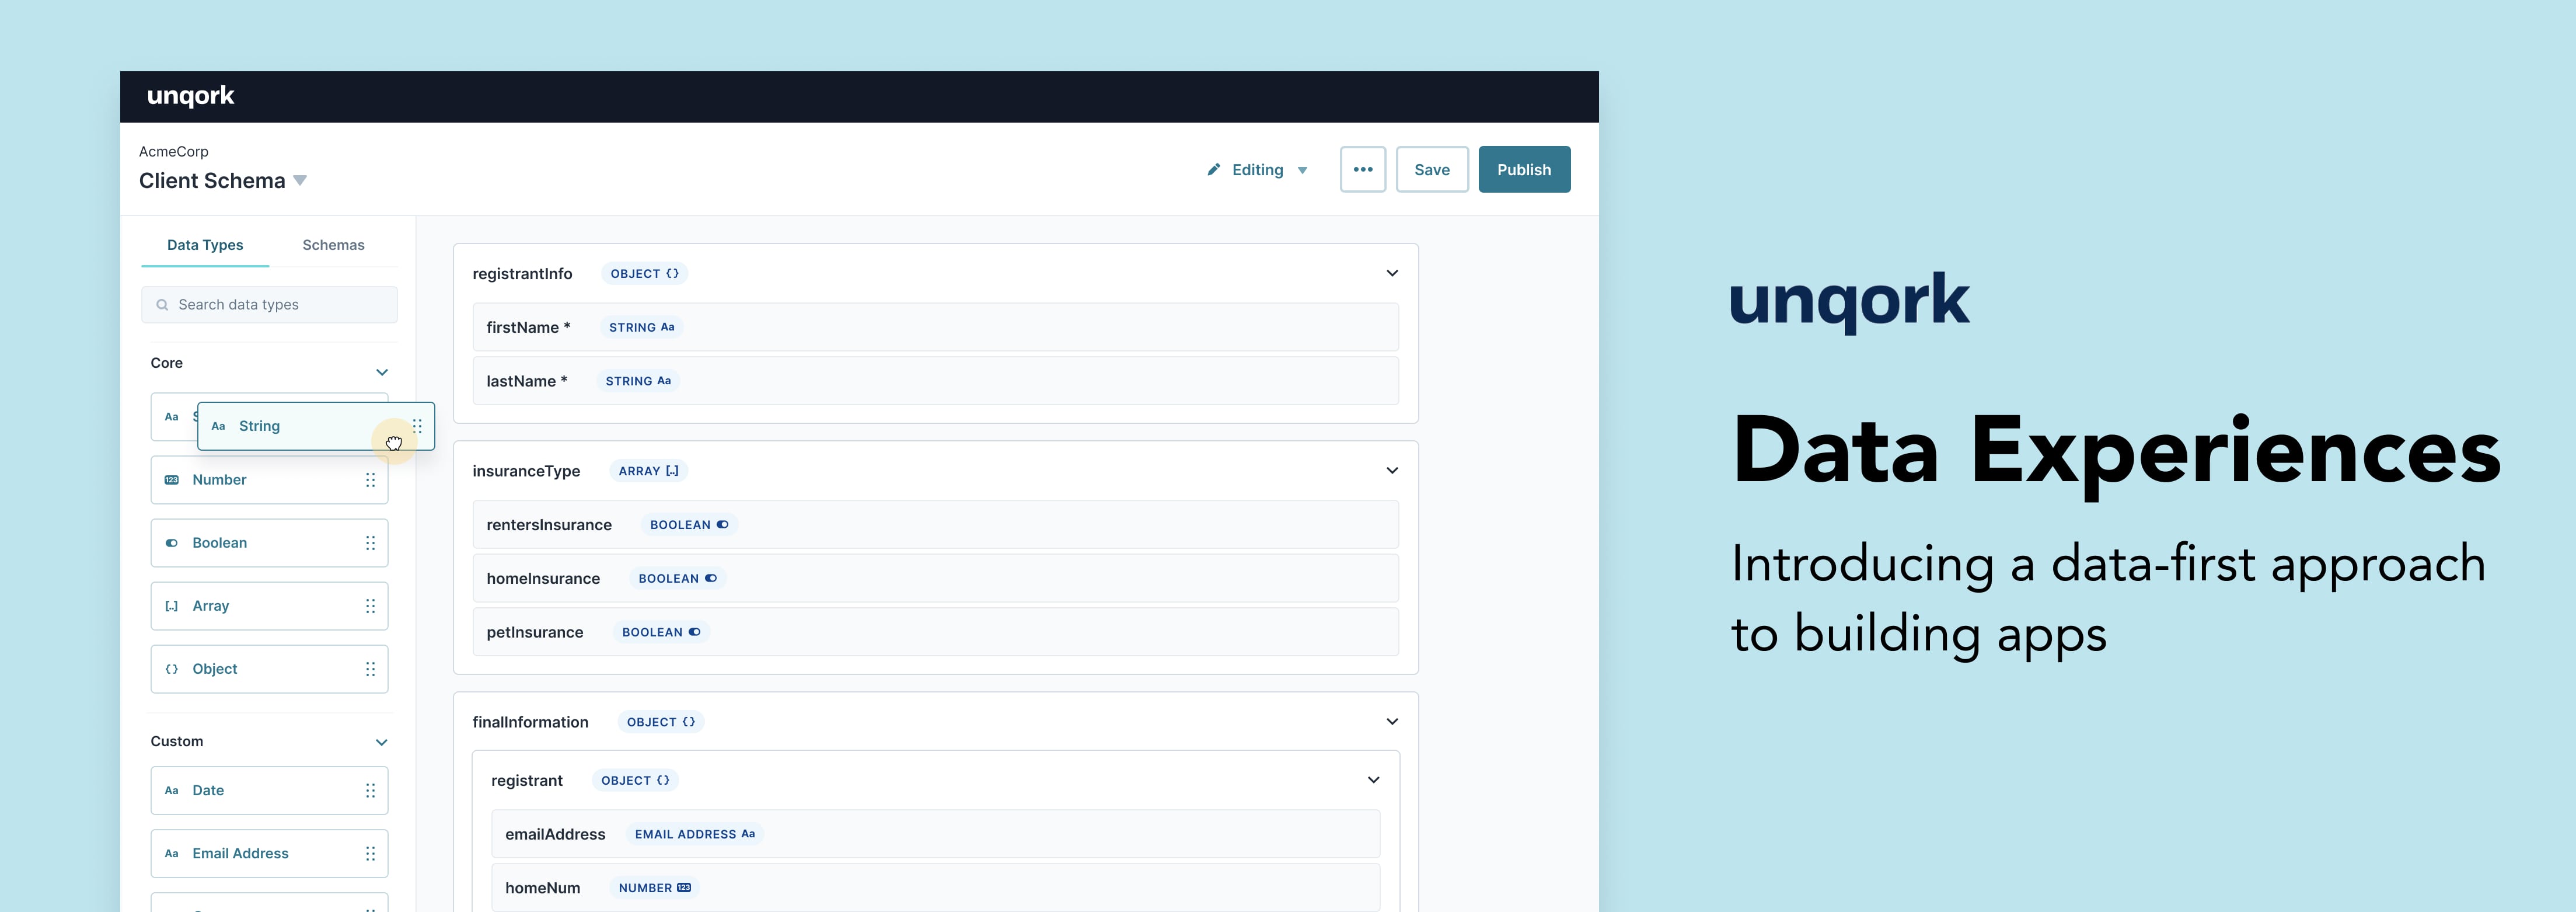Select the Array data type
This screenshot has width=2576, height=912.
[269, 606]
